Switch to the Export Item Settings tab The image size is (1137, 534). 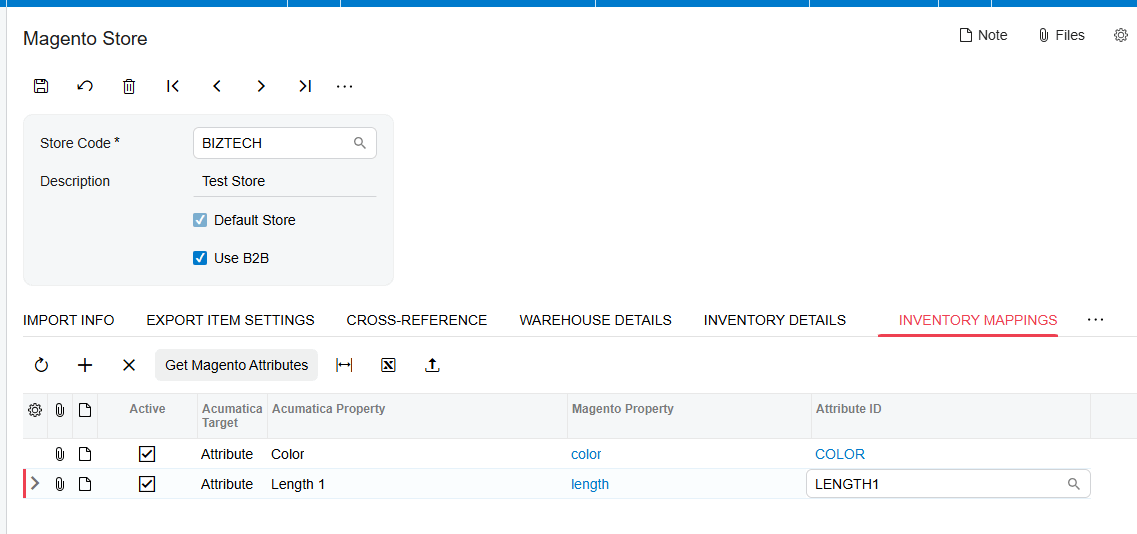click(x=231, y=320)
